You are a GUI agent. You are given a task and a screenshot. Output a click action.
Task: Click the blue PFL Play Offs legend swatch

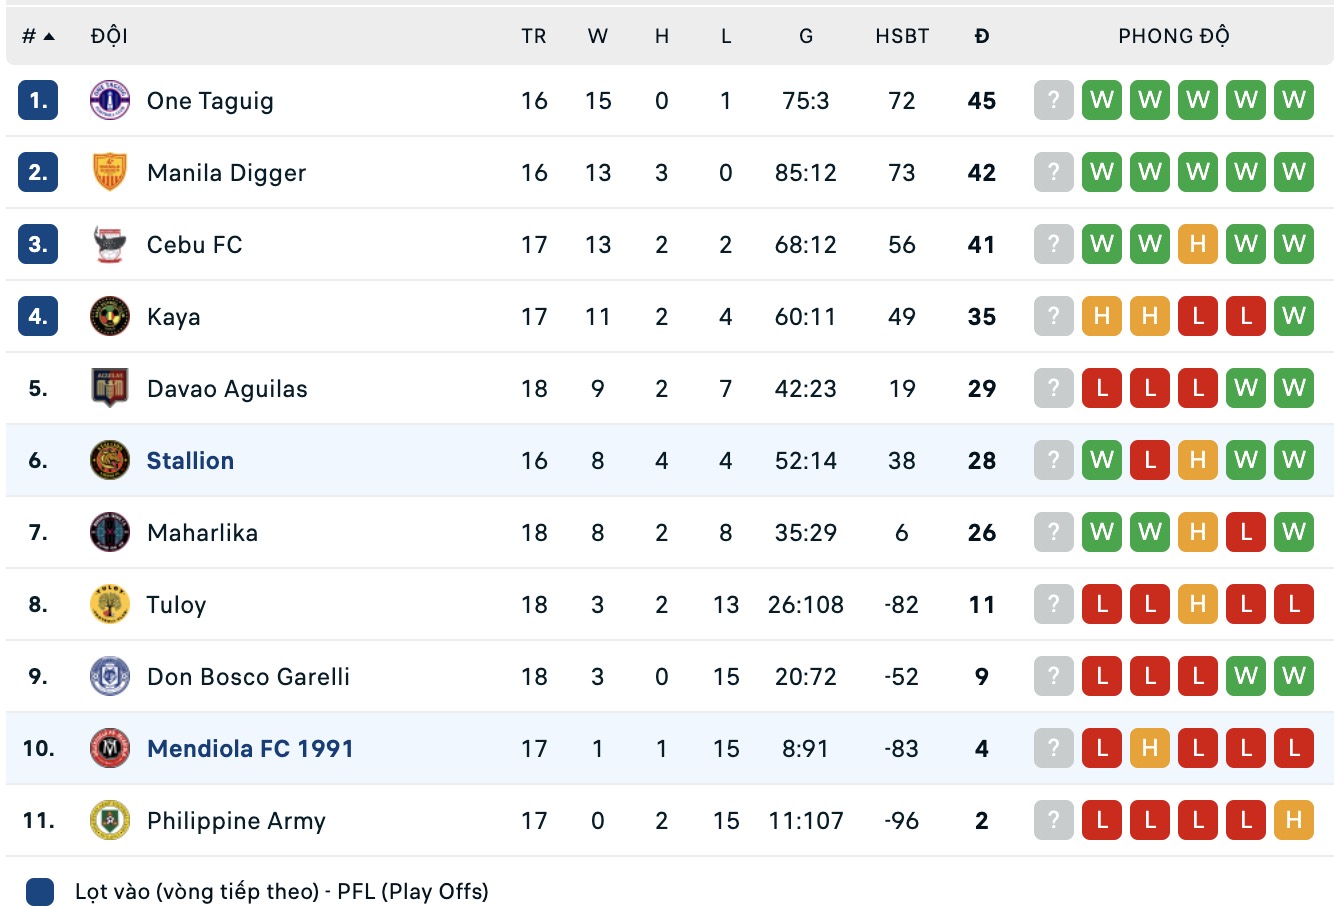[40, 891]
